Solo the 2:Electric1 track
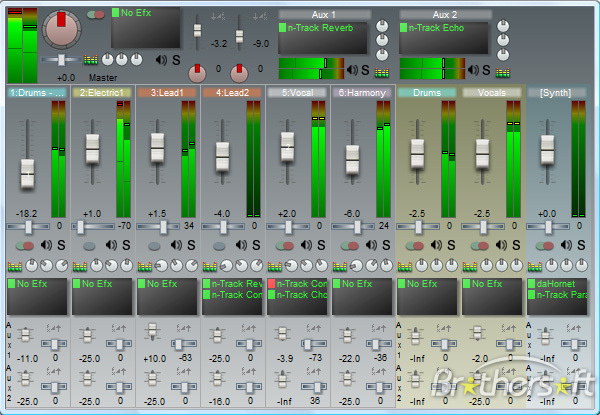 click(126, 245)
